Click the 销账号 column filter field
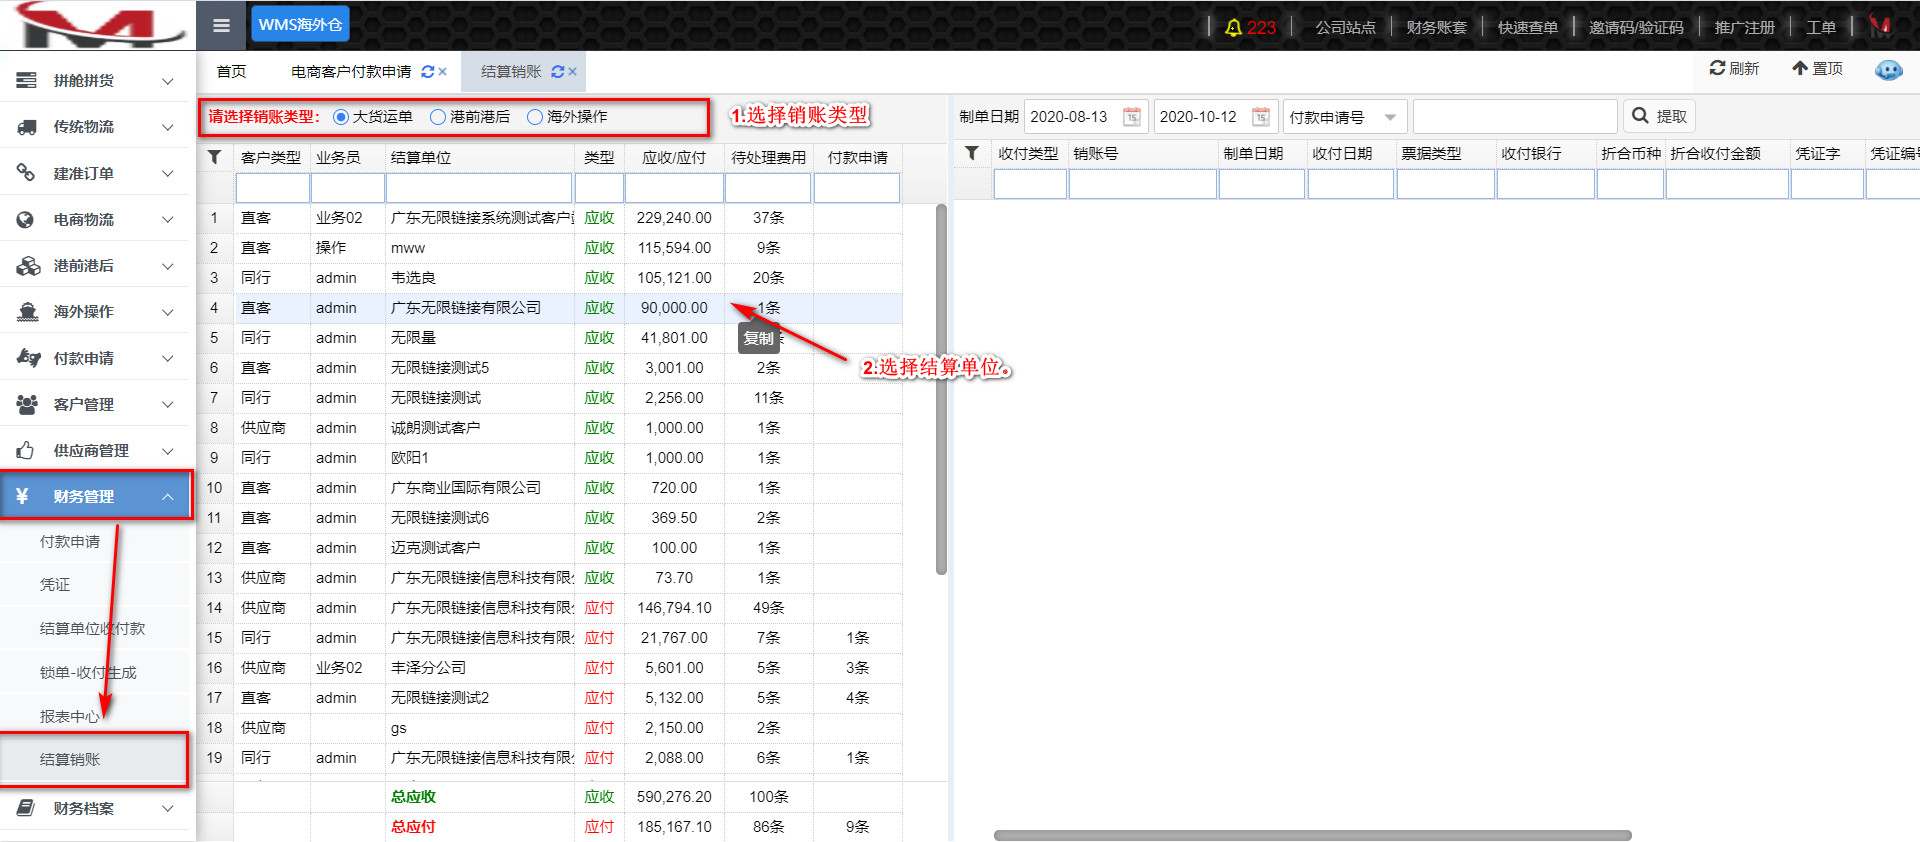This screenshot has width=1920, height=842. pos(1142,184)
